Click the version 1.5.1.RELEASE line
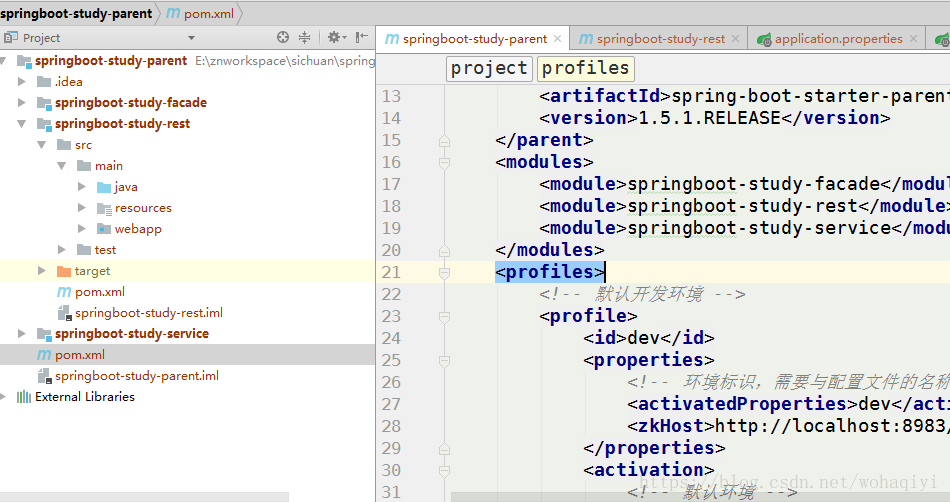This screenshot has width=950, height=502. tap(715, 118)
